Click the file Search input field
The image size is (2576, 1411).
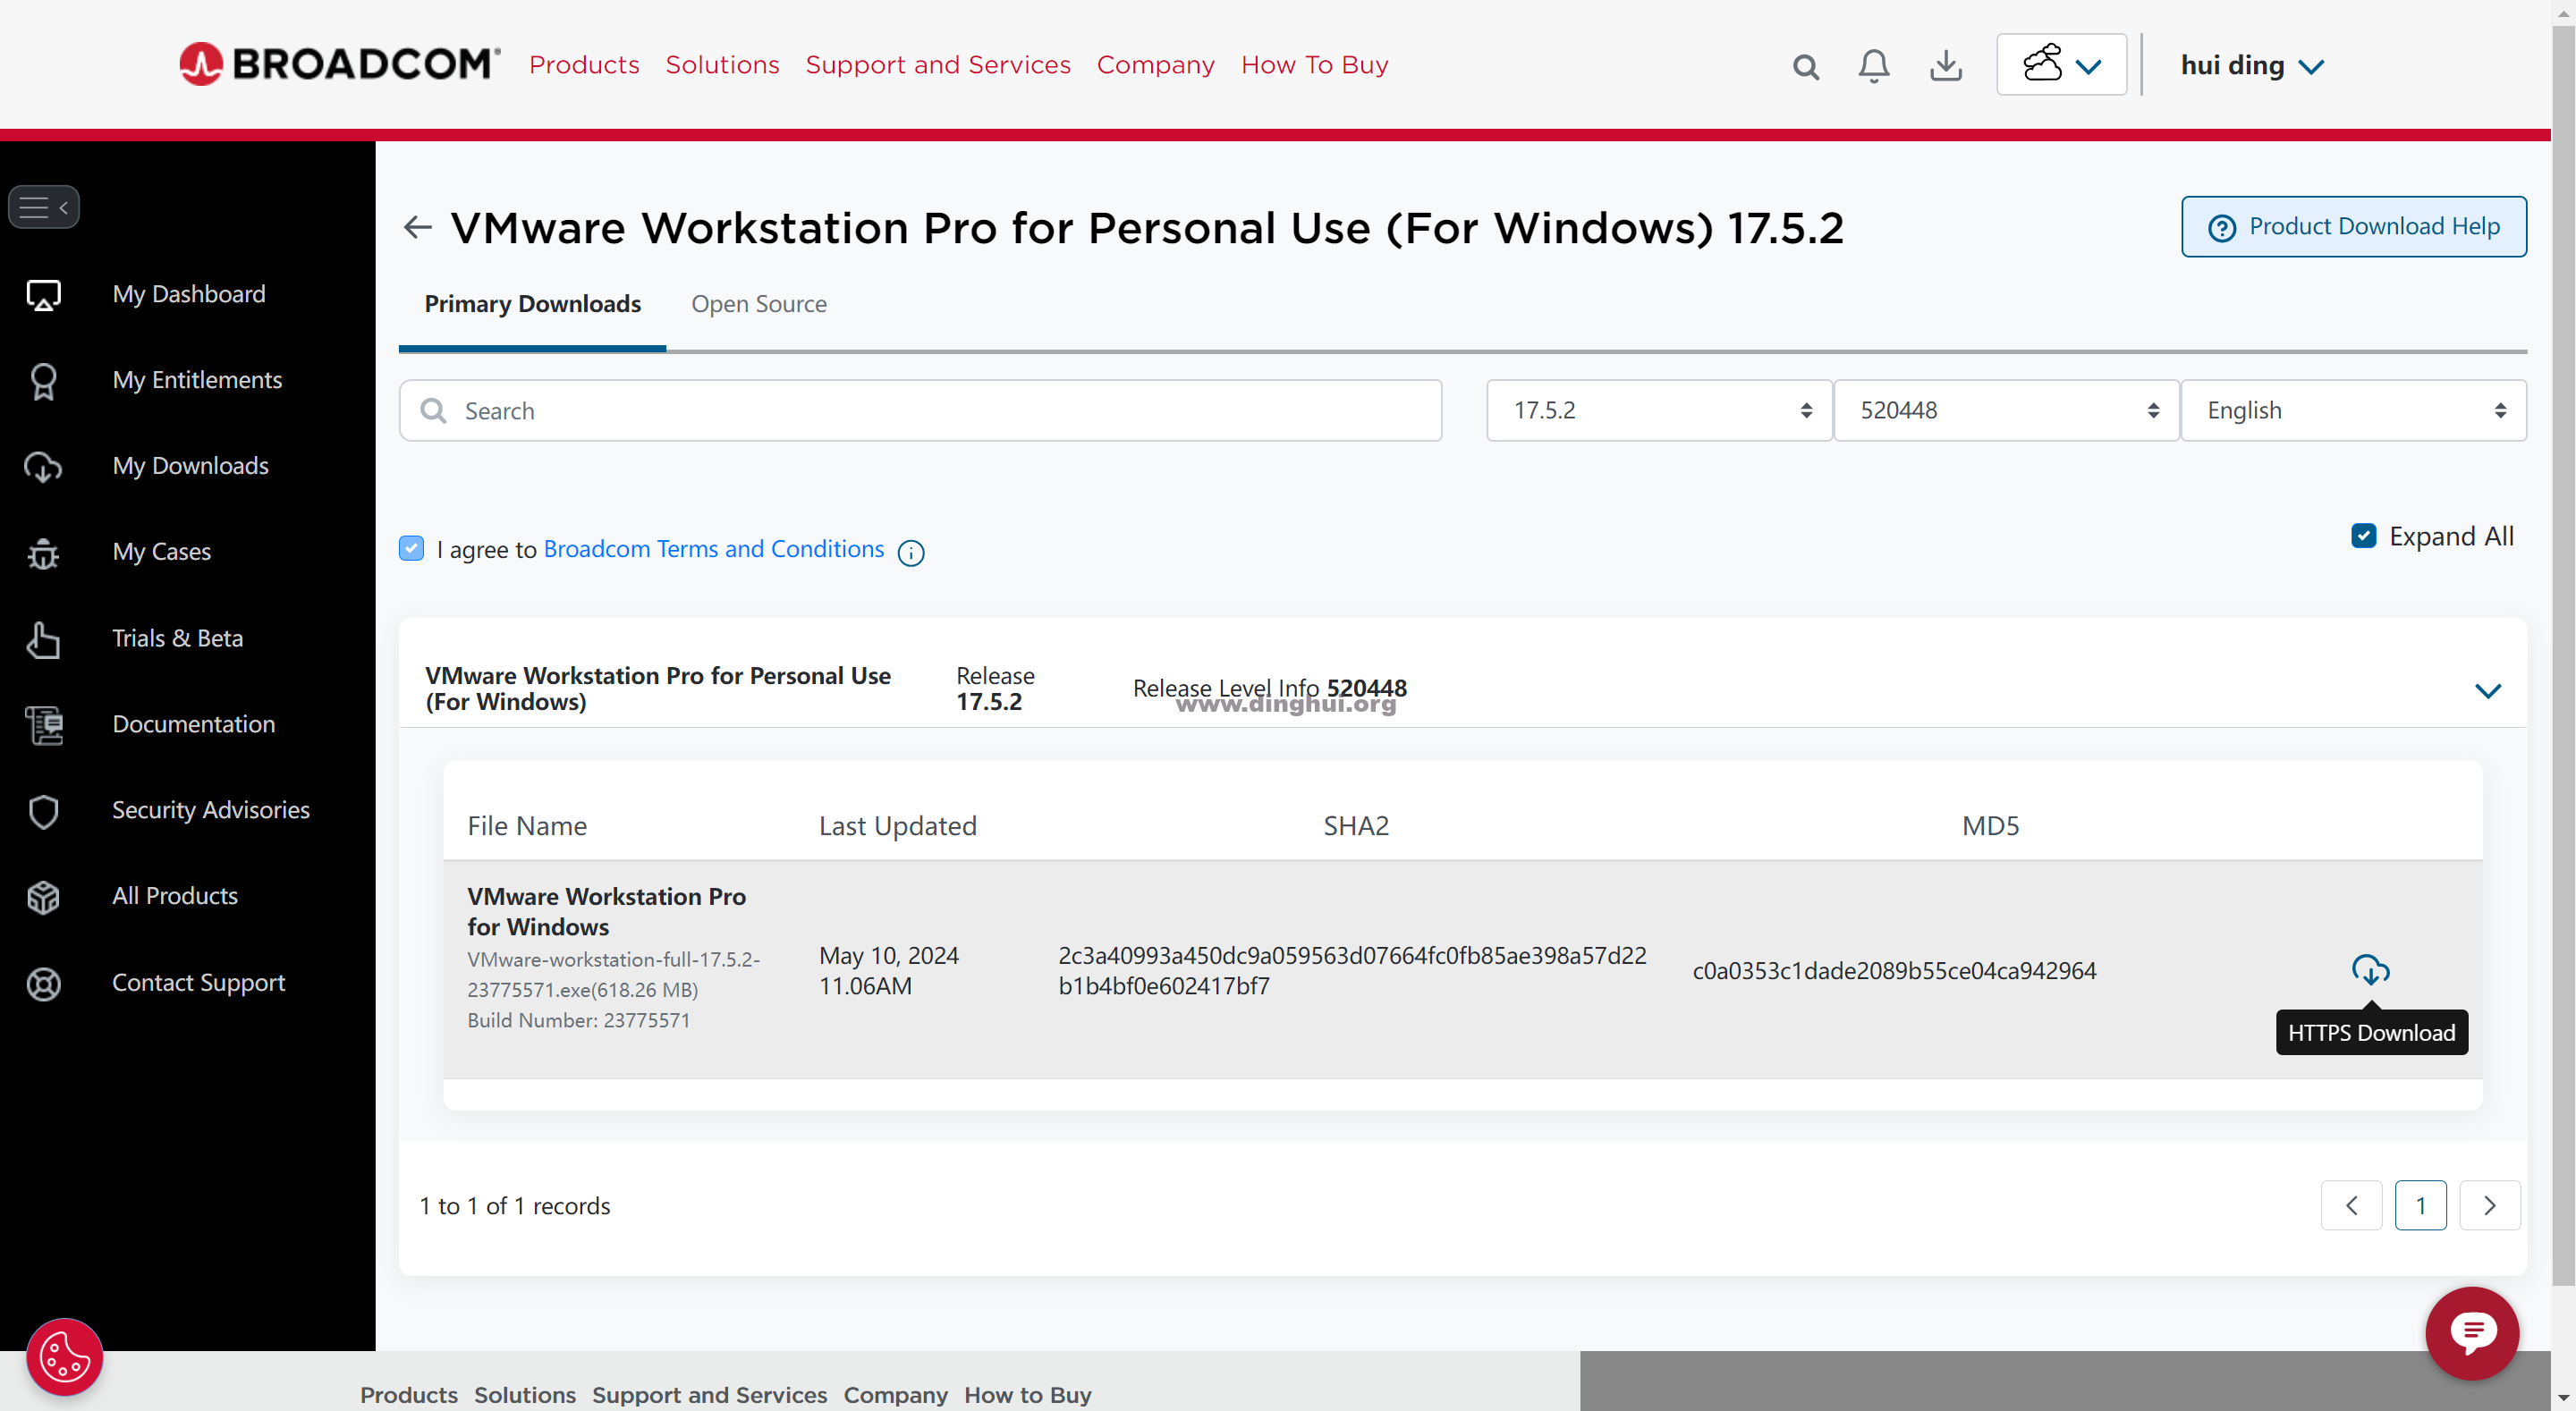(920, 411)
